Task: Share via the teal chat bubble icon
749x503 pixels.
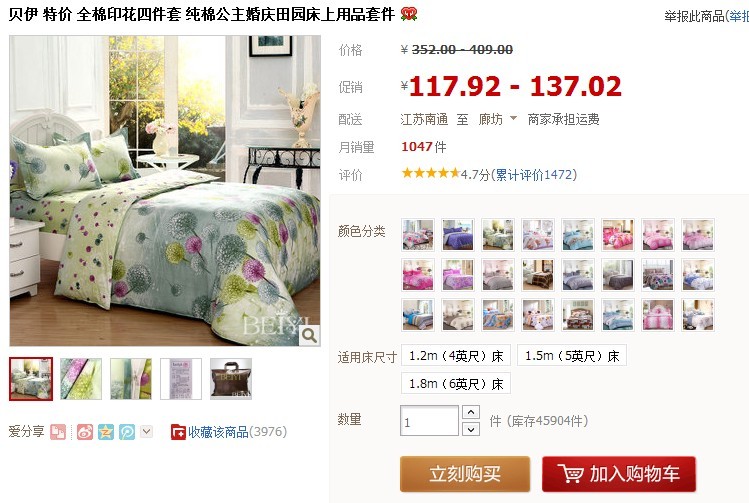Action: (x=127, y=432)
